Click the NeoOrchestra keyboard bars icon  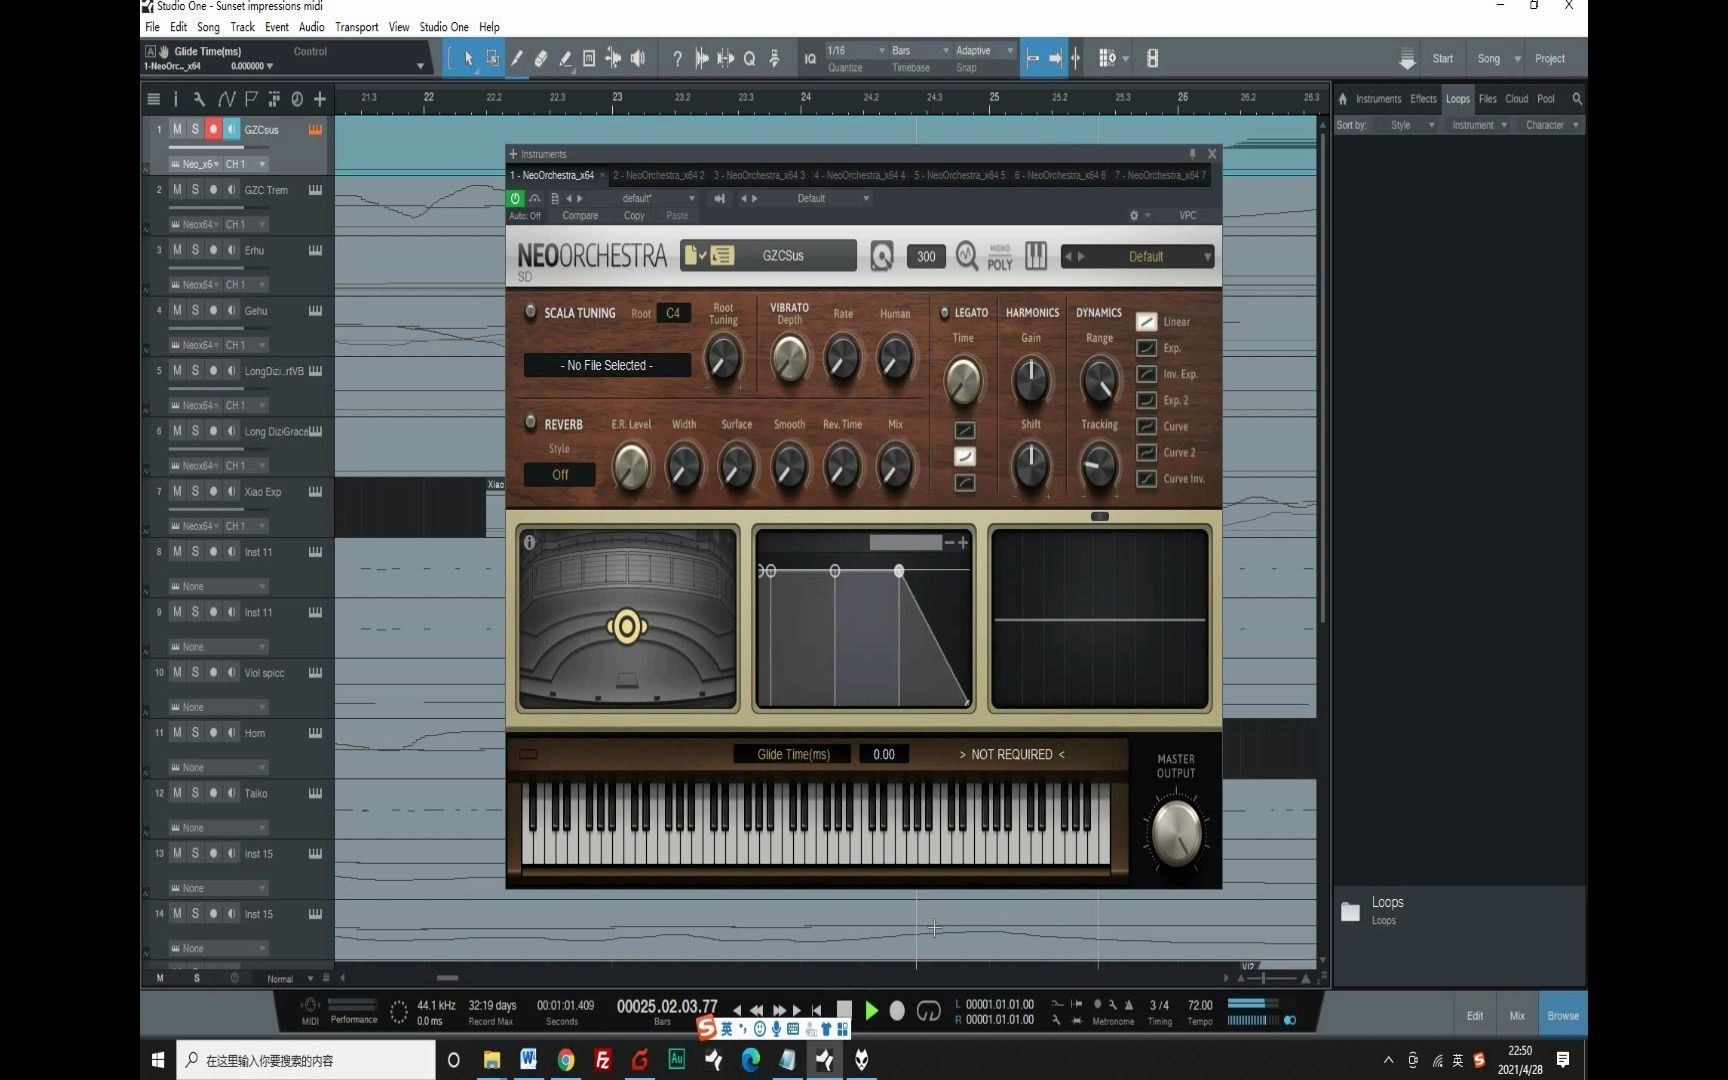tap(1036, 256)
